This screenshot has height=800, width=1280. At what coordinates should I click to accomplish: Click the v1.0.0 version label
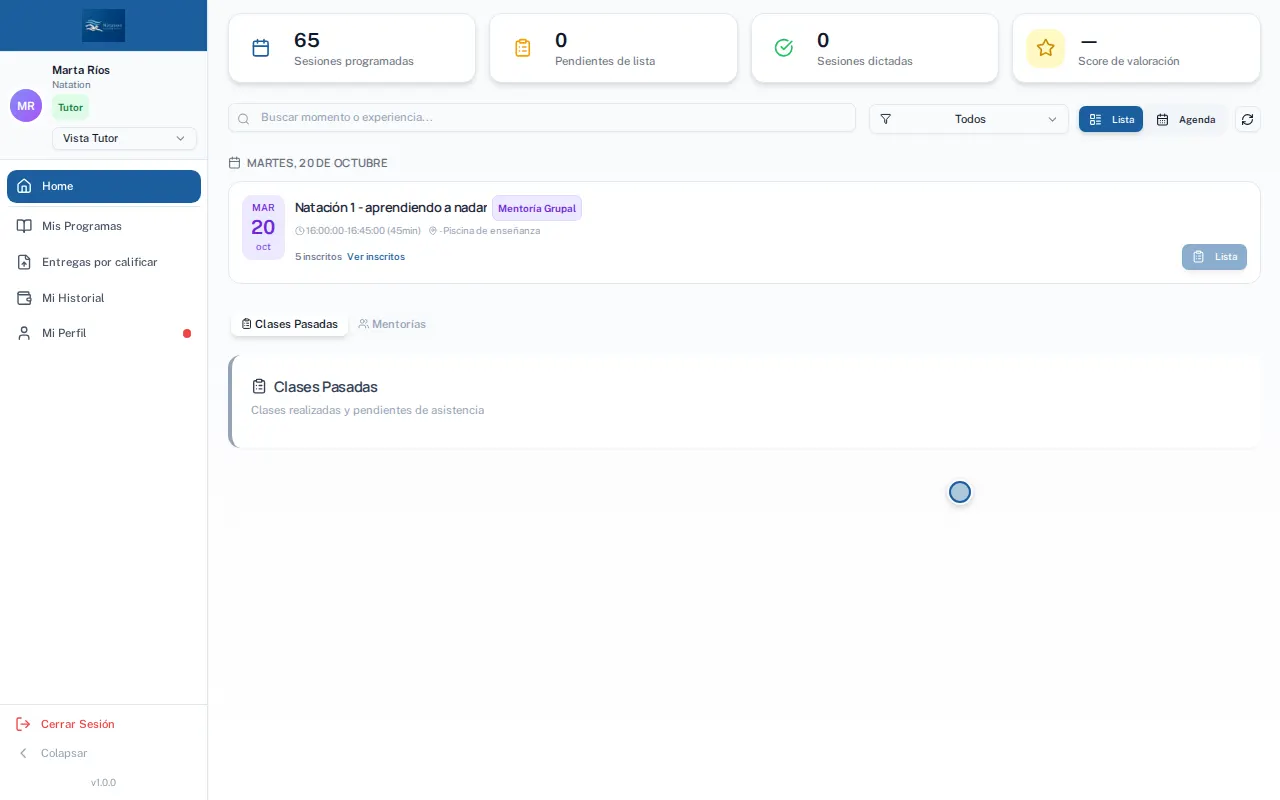103,782
